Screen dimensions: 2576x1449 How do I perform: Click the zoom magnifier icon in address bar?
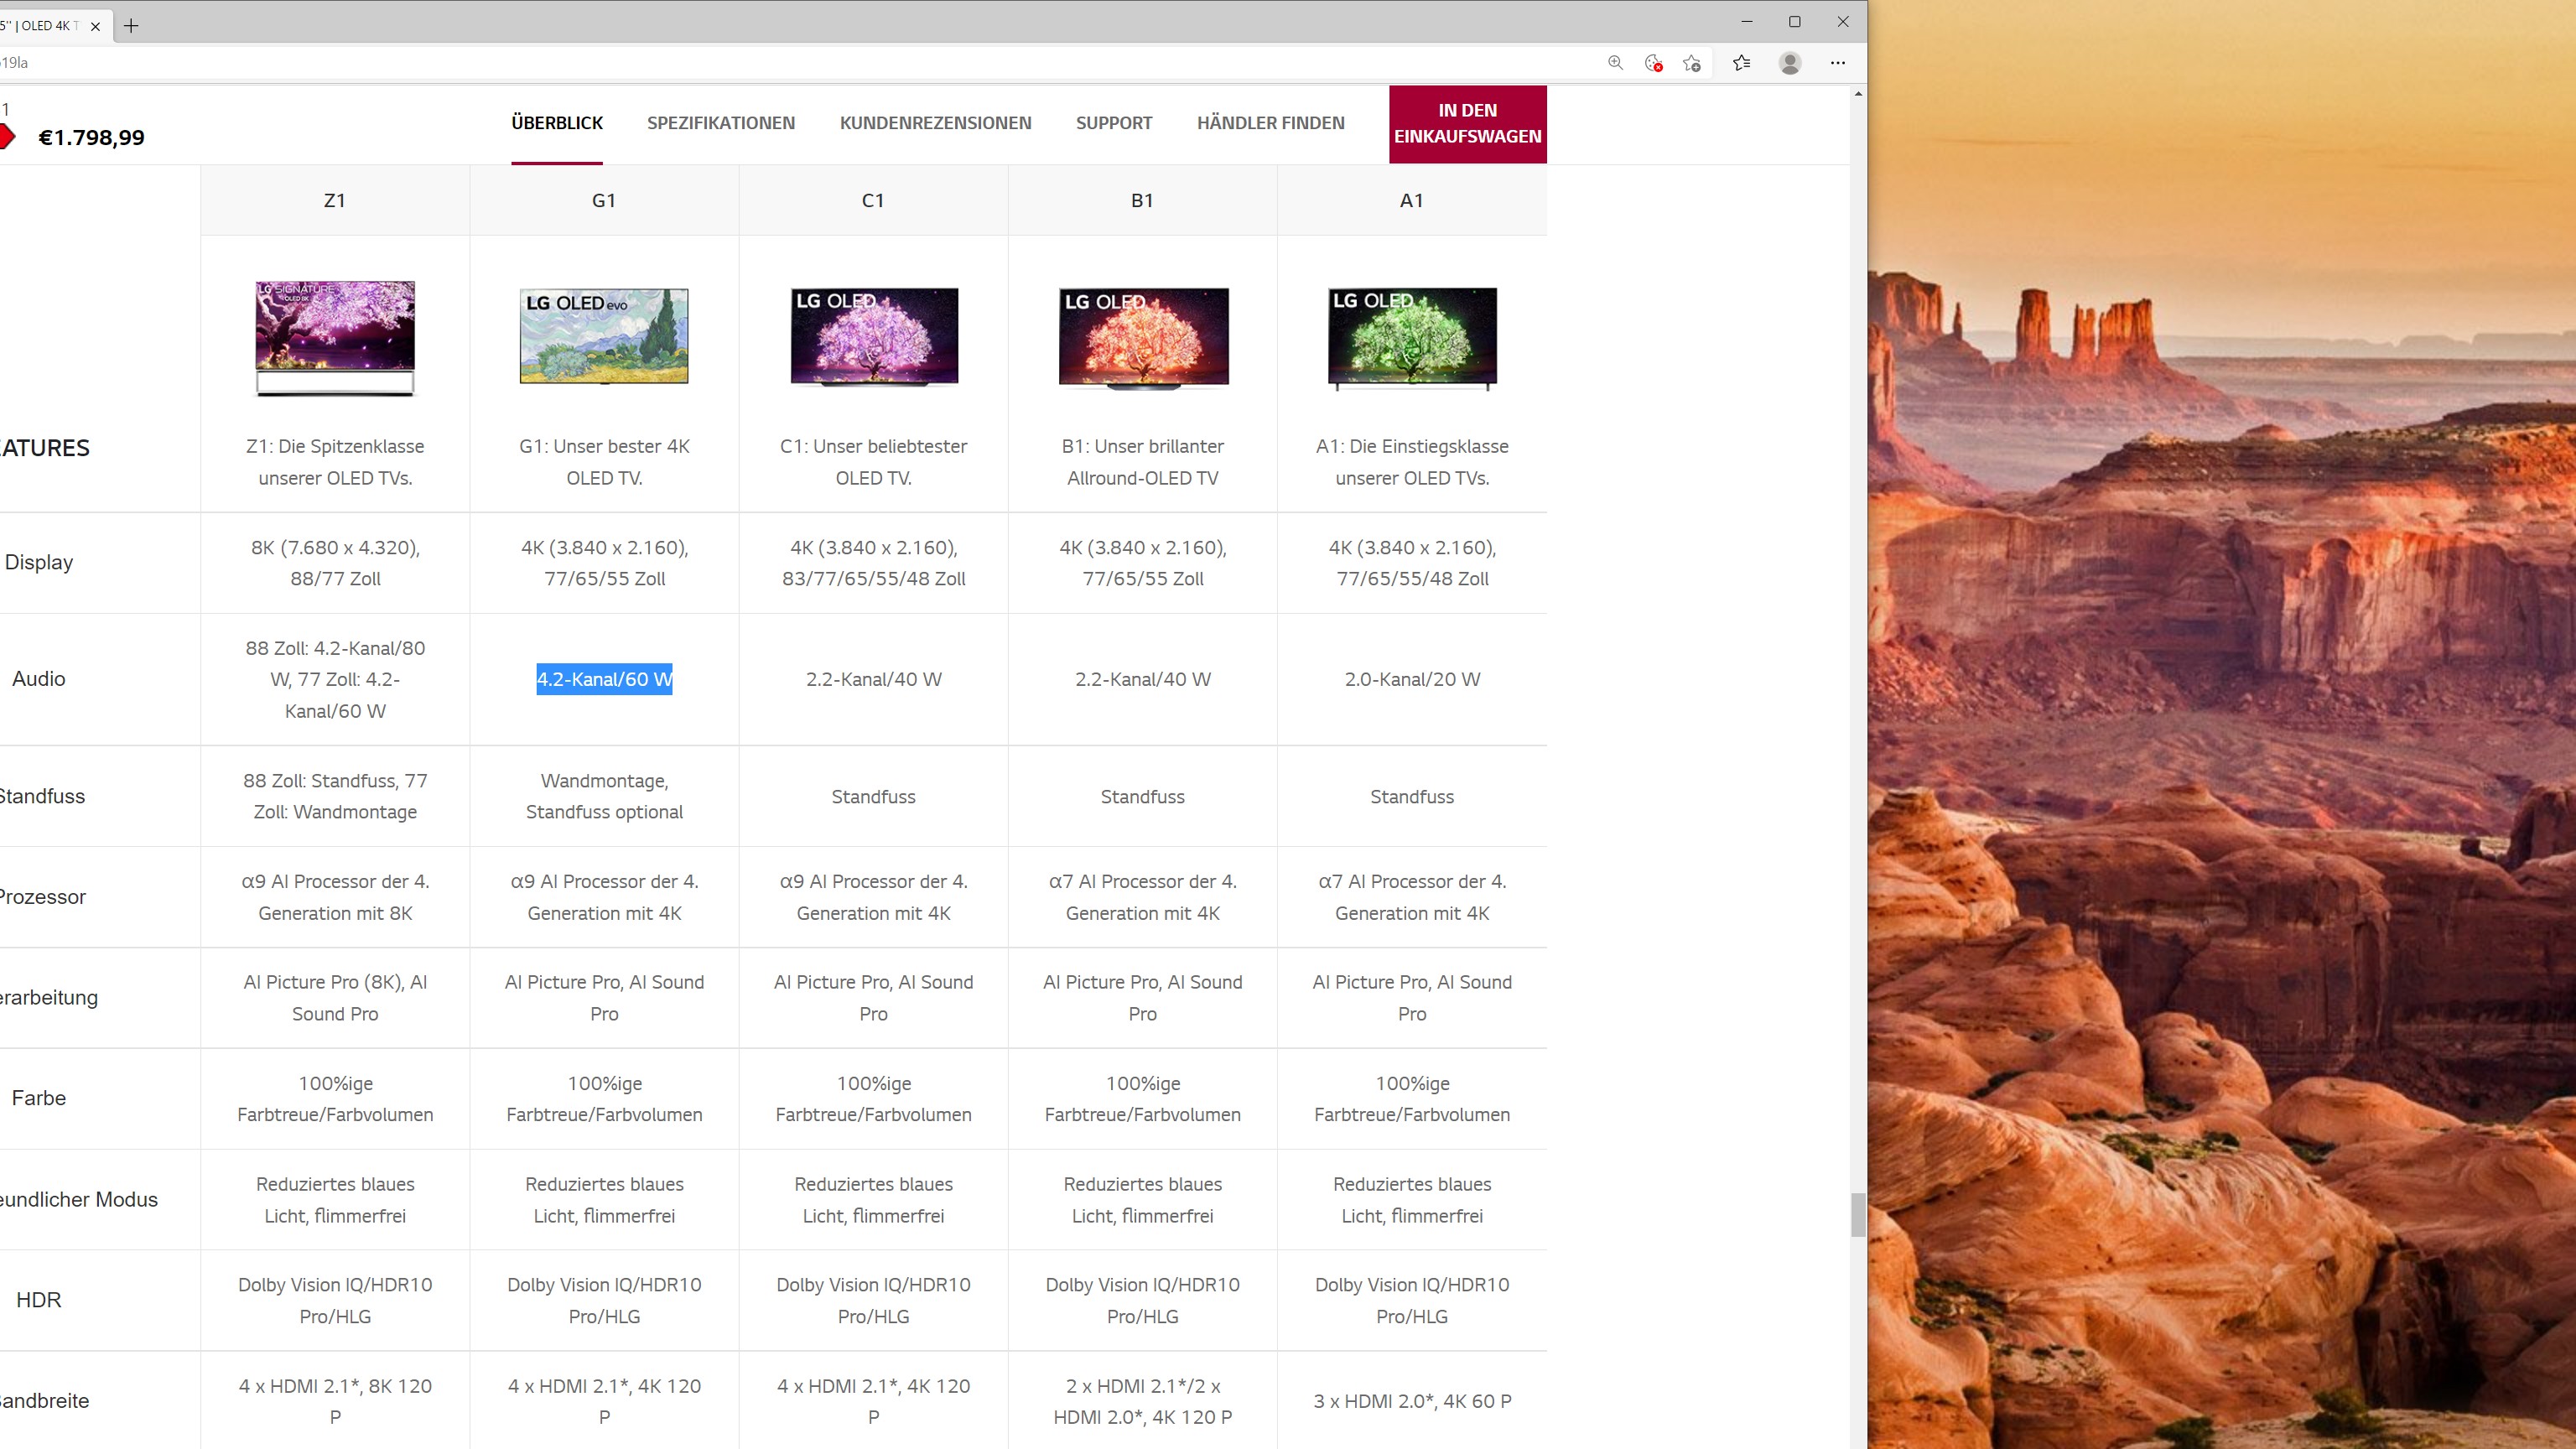(x=1615, y=63)
